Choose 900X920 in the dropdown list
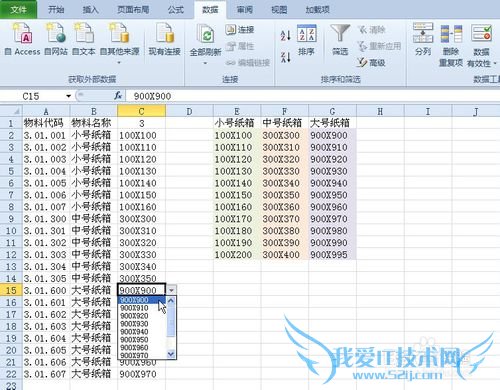Viewport: 500px width, 390px height. (x=142, y=316)
